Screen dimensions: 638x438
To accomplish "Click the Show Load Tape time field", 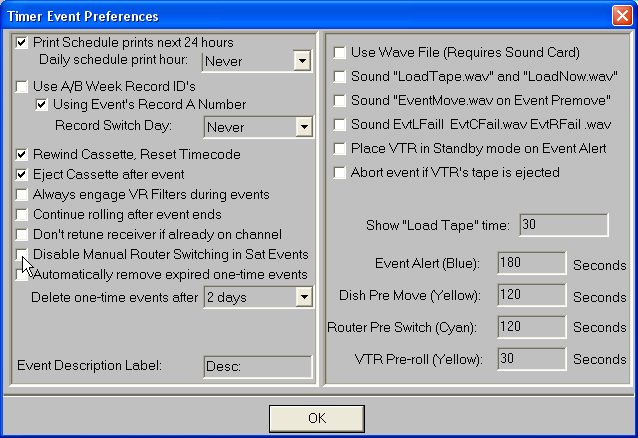I will pos(562,225).
